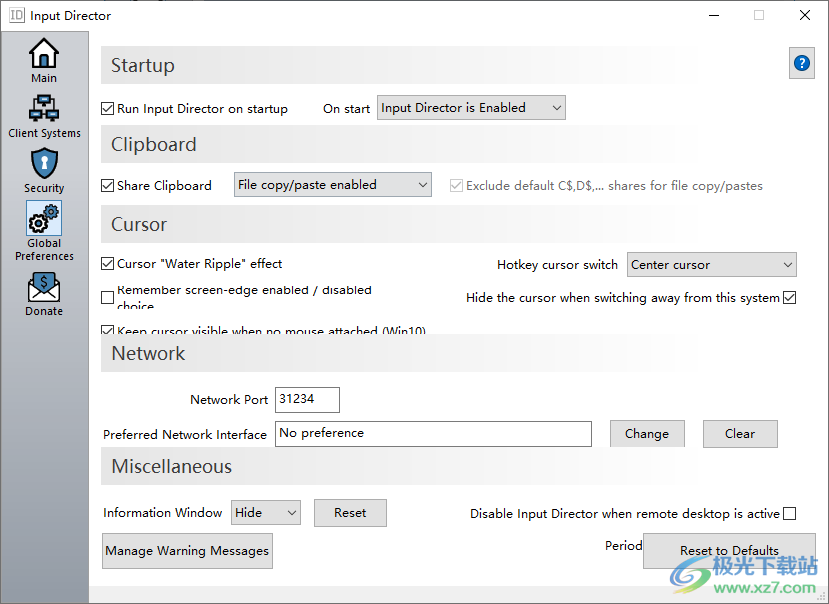Image resolution: width=829 pixels, height=604 pixels.
Task: Click the "Hotkey cursor switch" label
Action: point(557,265)
